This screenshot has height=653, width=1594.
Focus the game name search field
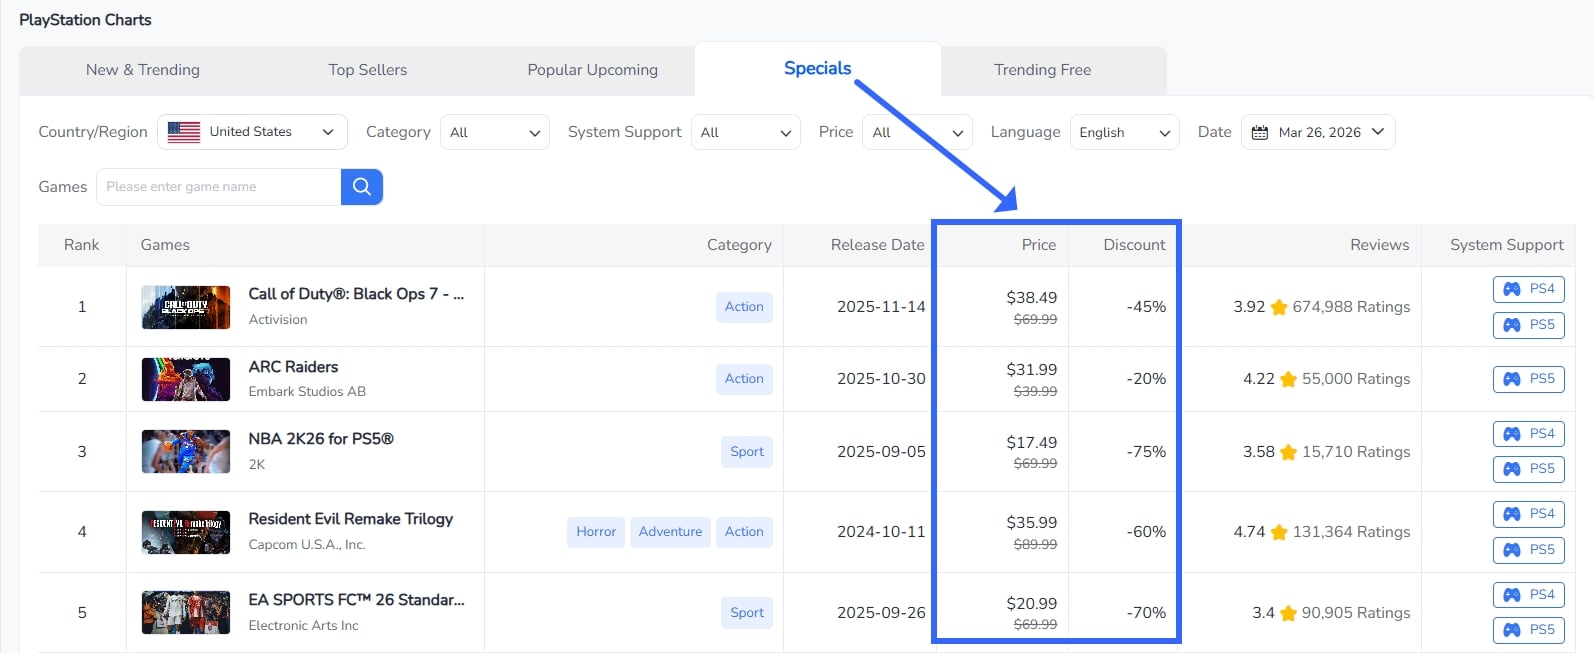[x=218, y=187]
